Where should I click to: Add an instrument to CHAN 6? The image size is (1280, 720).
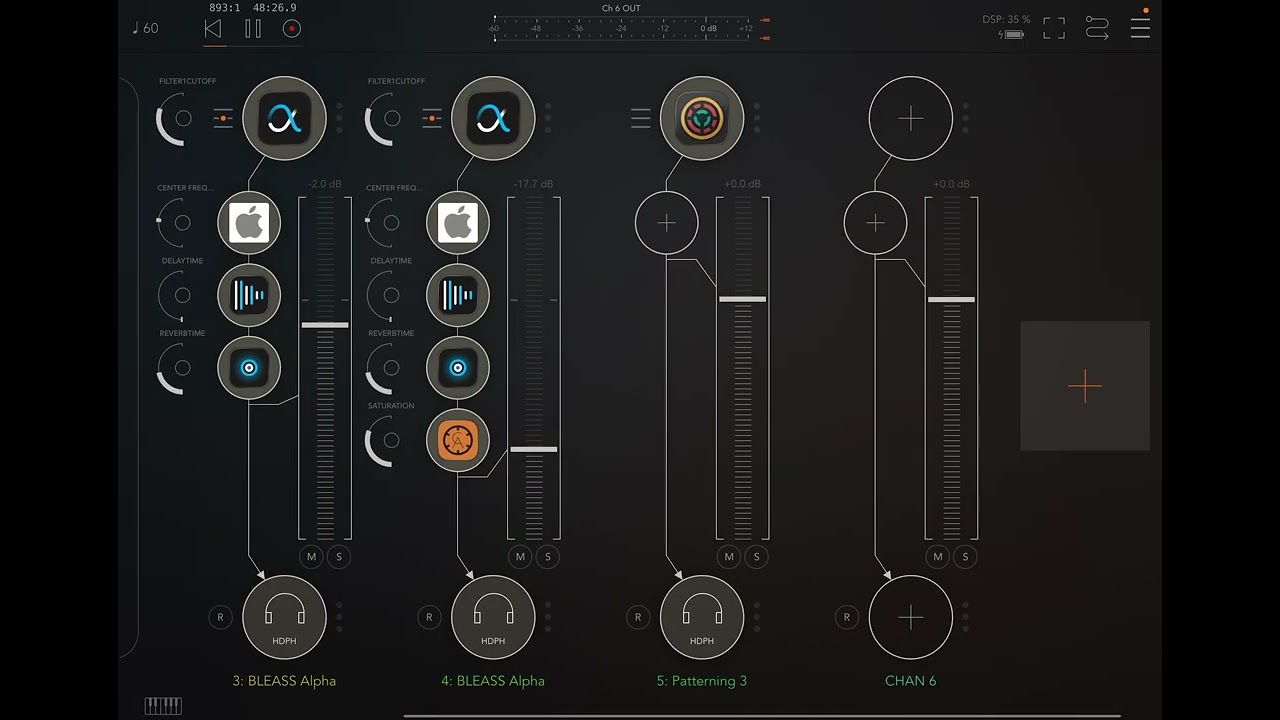click(x=911, y=119)
